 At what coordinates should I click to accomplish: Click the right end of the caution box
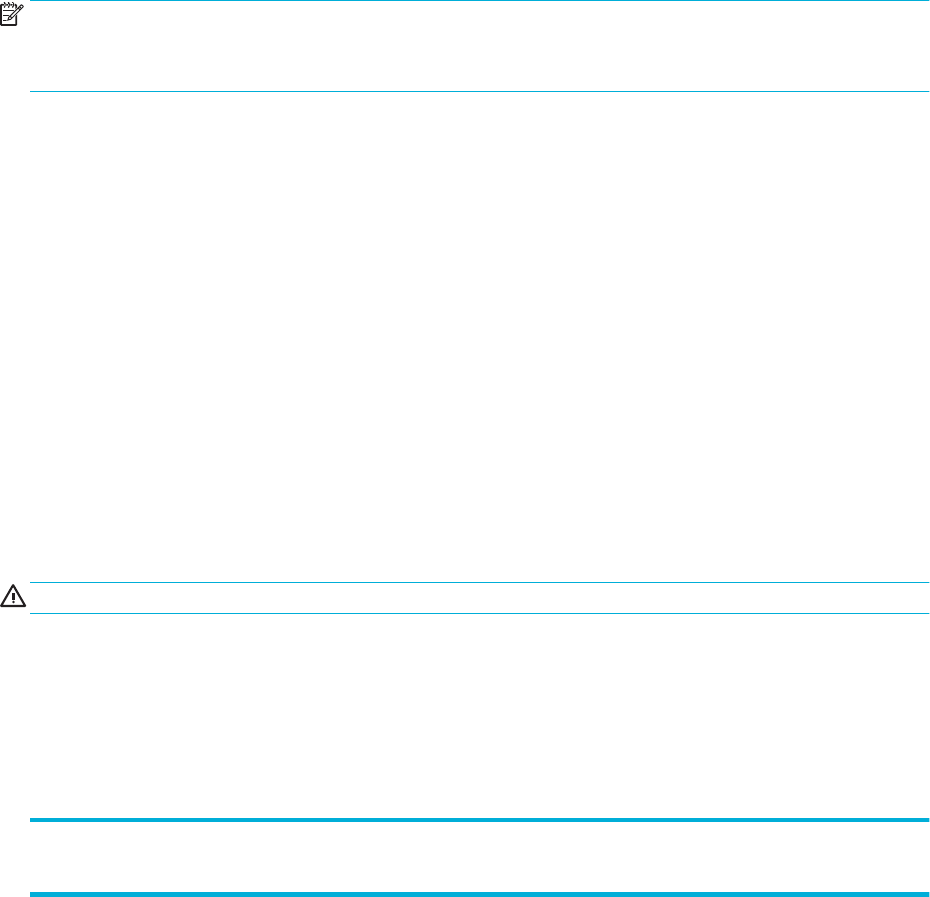(913, 598)
